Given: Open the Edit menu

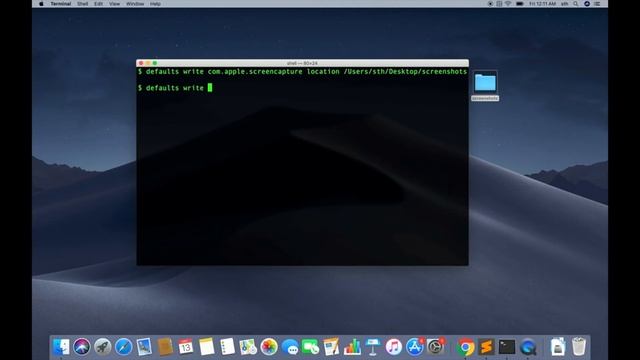Looking at the screenshot, I should point(98,4).
